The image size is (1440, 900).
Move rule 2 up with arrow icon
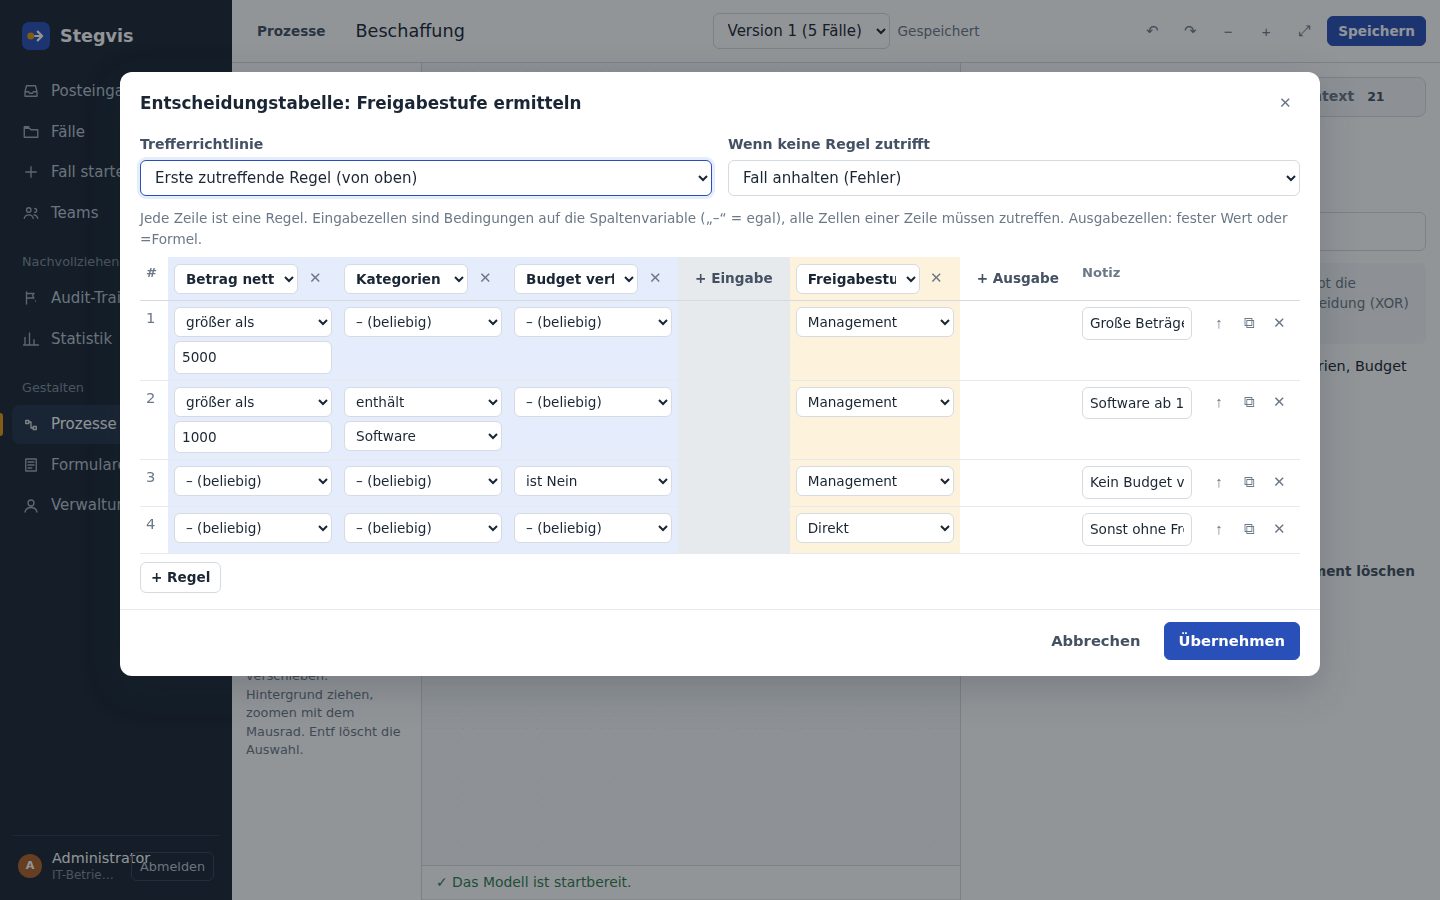point(1218,402)
